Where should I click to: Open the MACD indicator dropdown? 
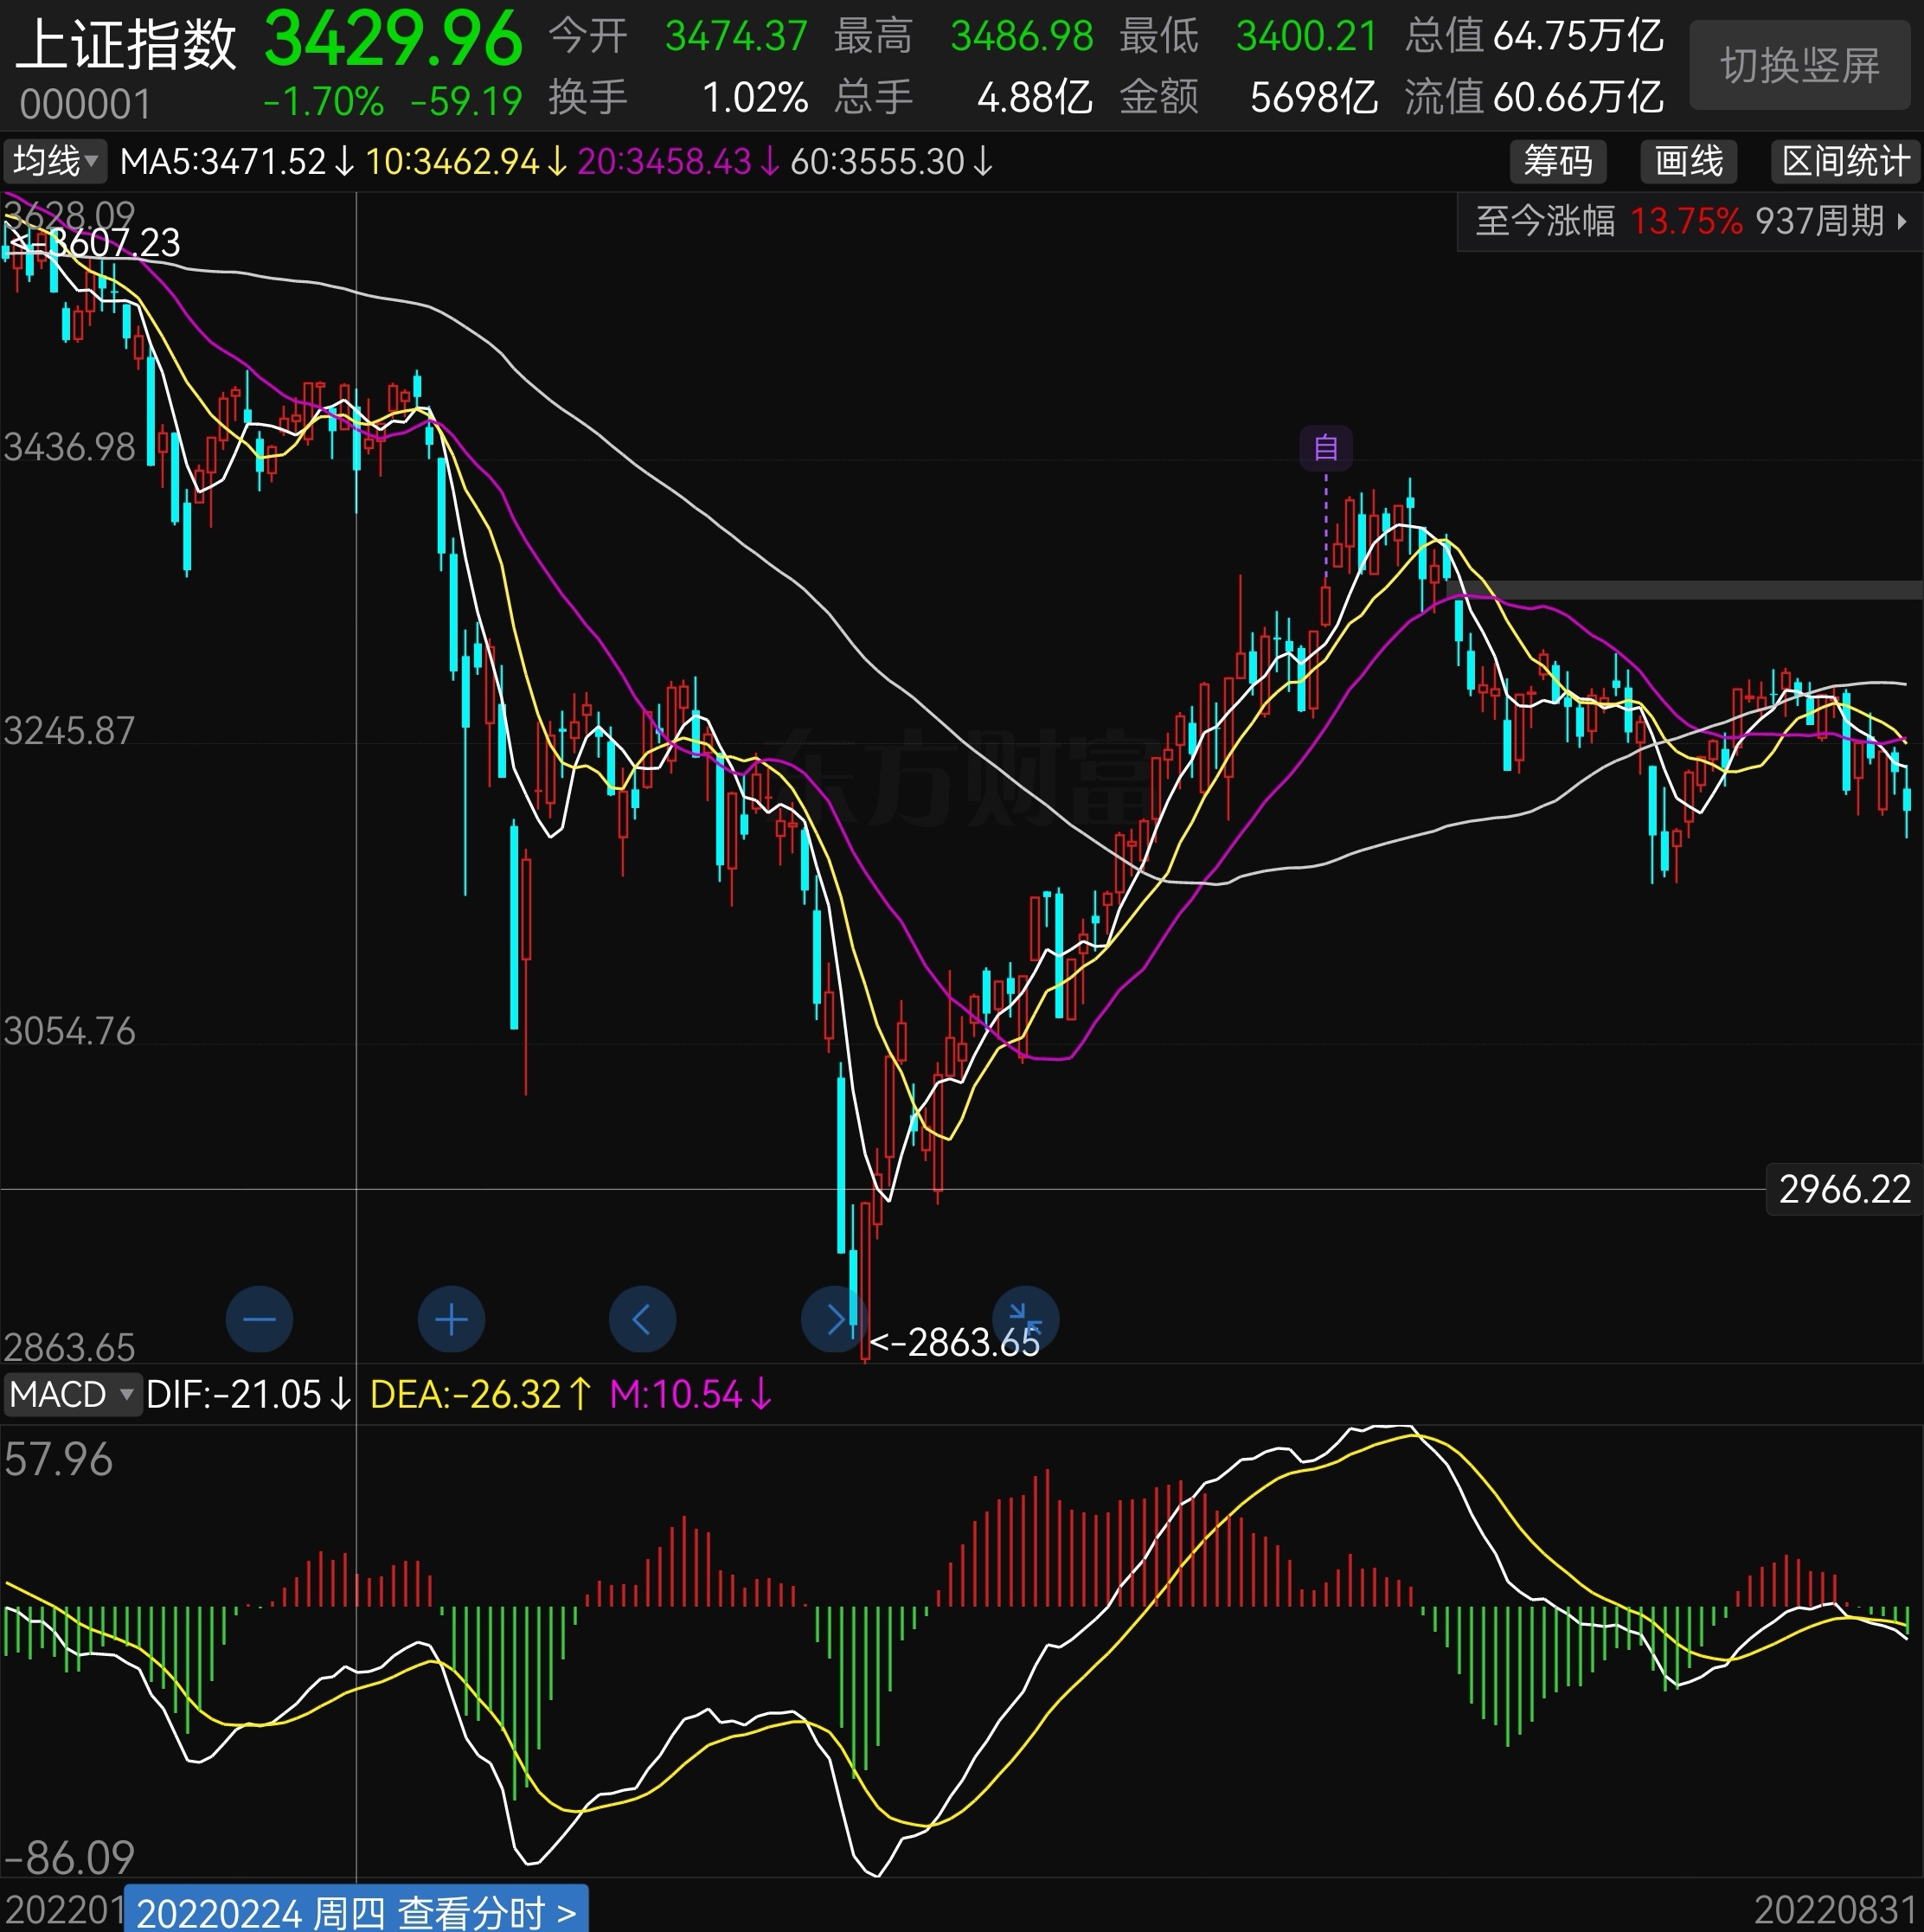[70, 1394]
